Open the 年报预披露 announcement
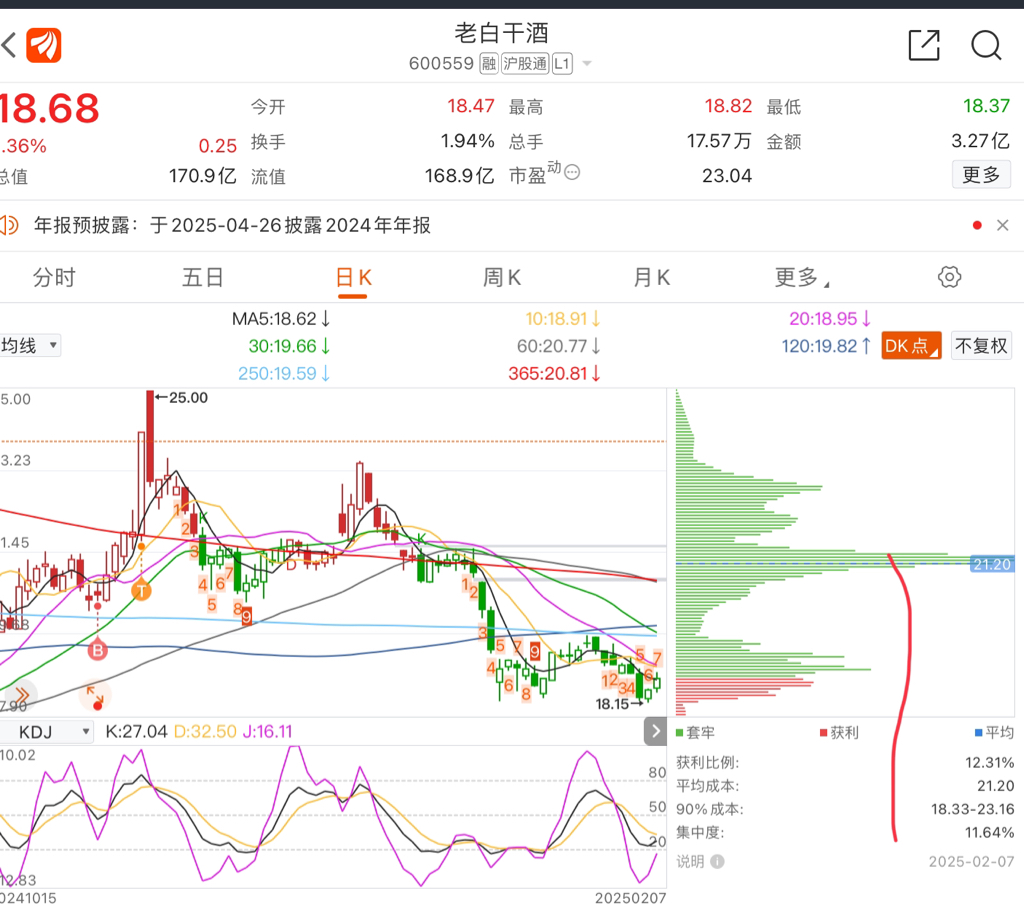 pyautogui.click(x=232, y=225)
